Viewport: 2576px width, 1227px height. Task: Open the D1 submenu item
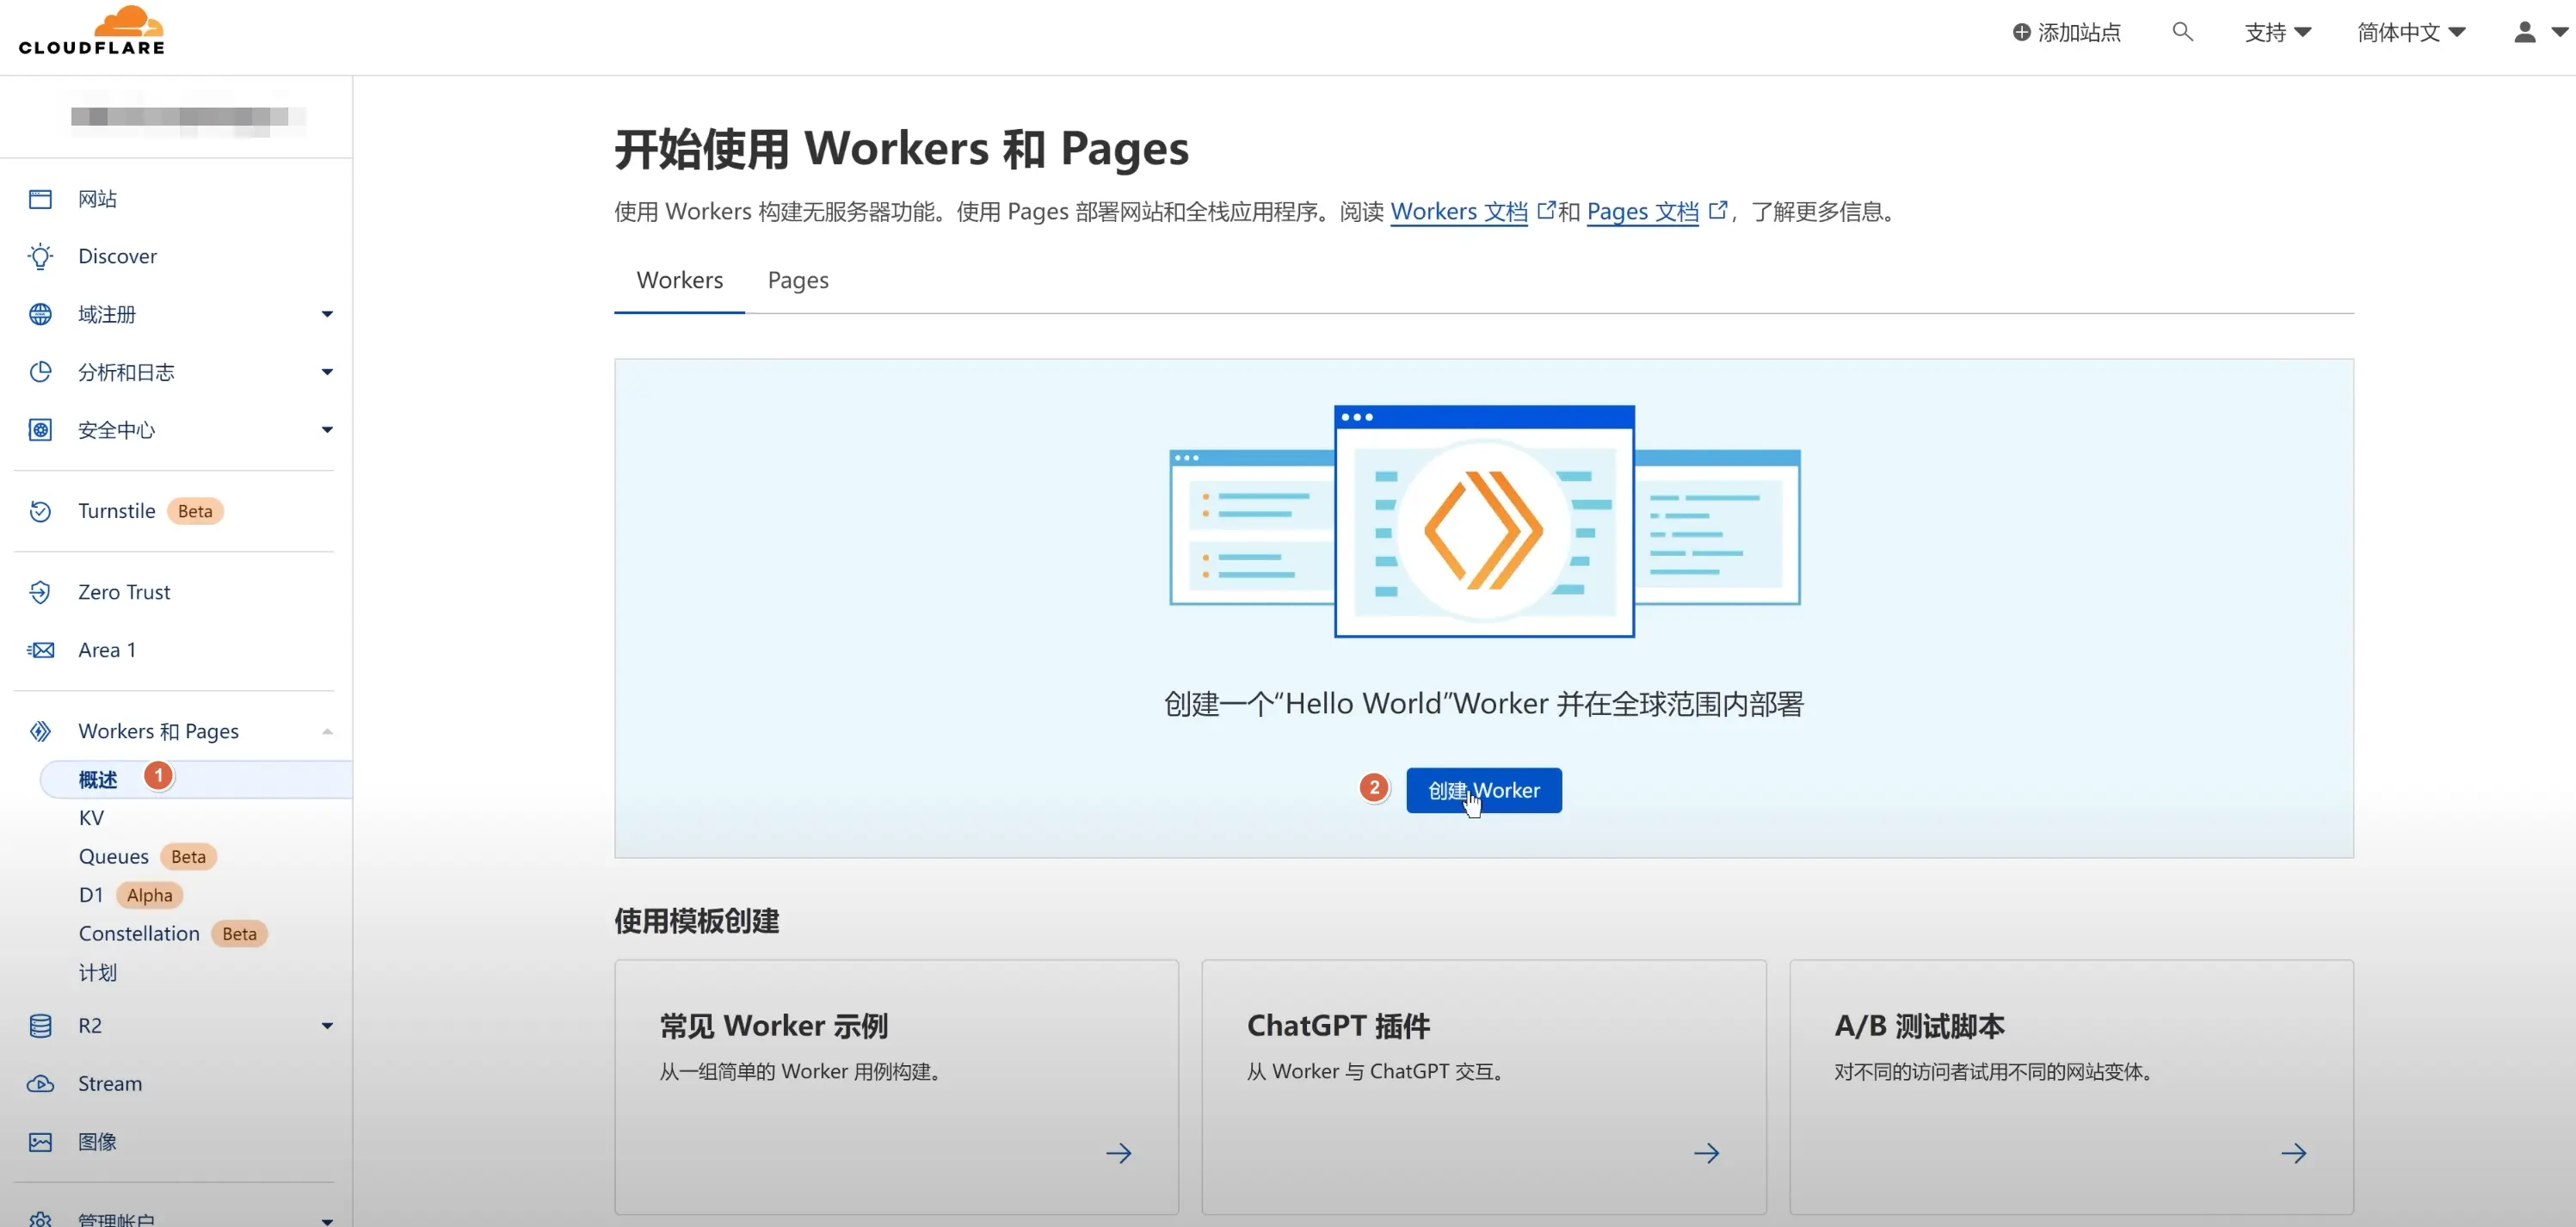pos(91,895)
